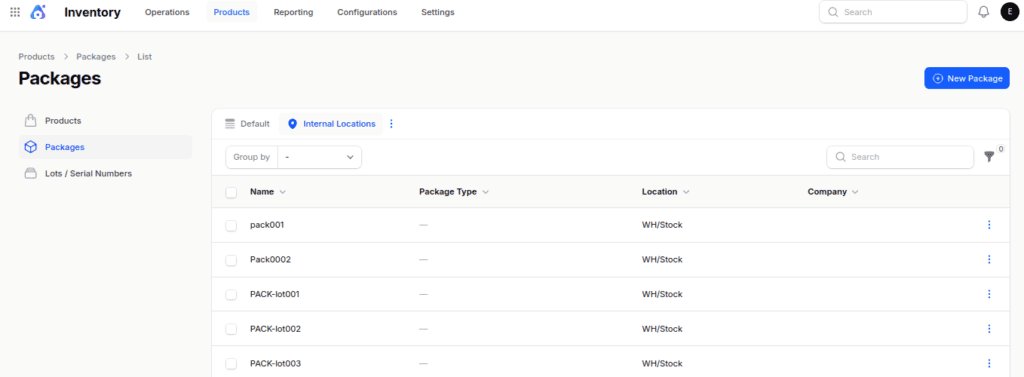Open the PACK-lot001 package record
The height and width of the screenshot is (377, 1024).
tap(275, 294)
